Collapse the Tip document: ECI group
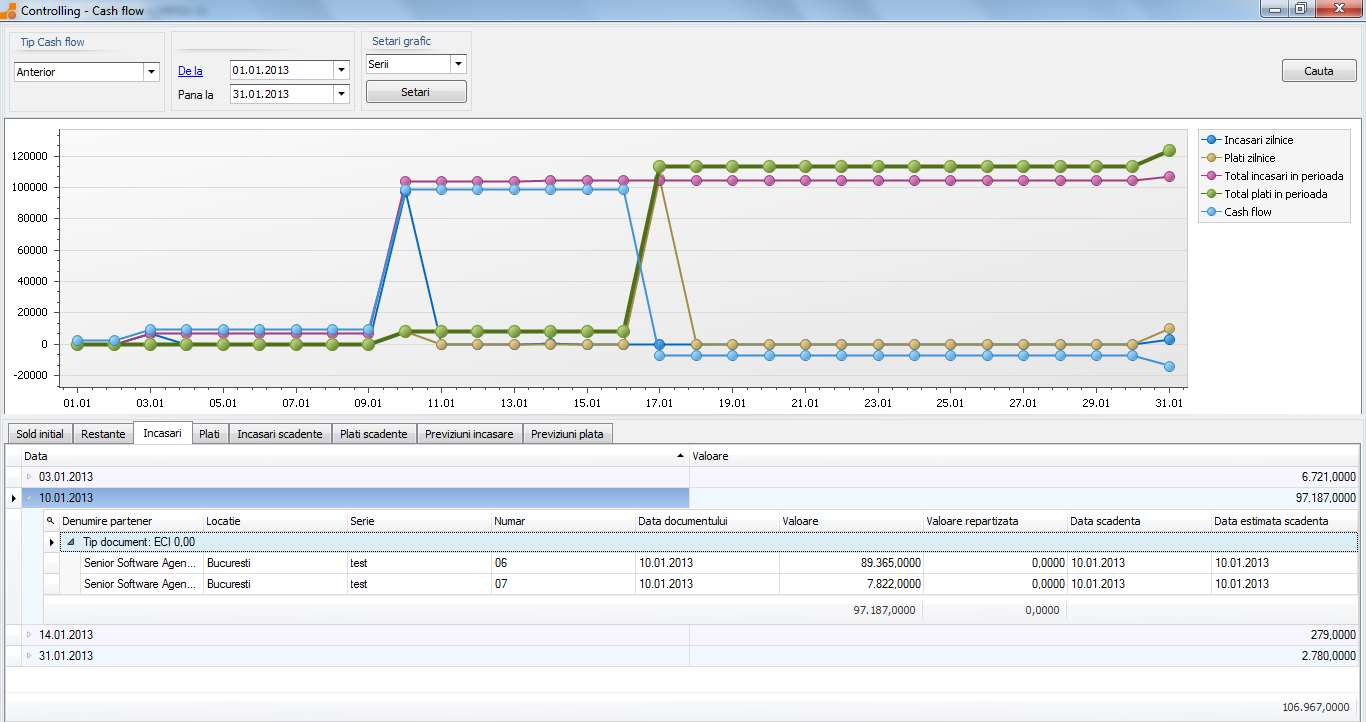The width and height of the screenshot is (1366, 722). [x=70, y=542]
